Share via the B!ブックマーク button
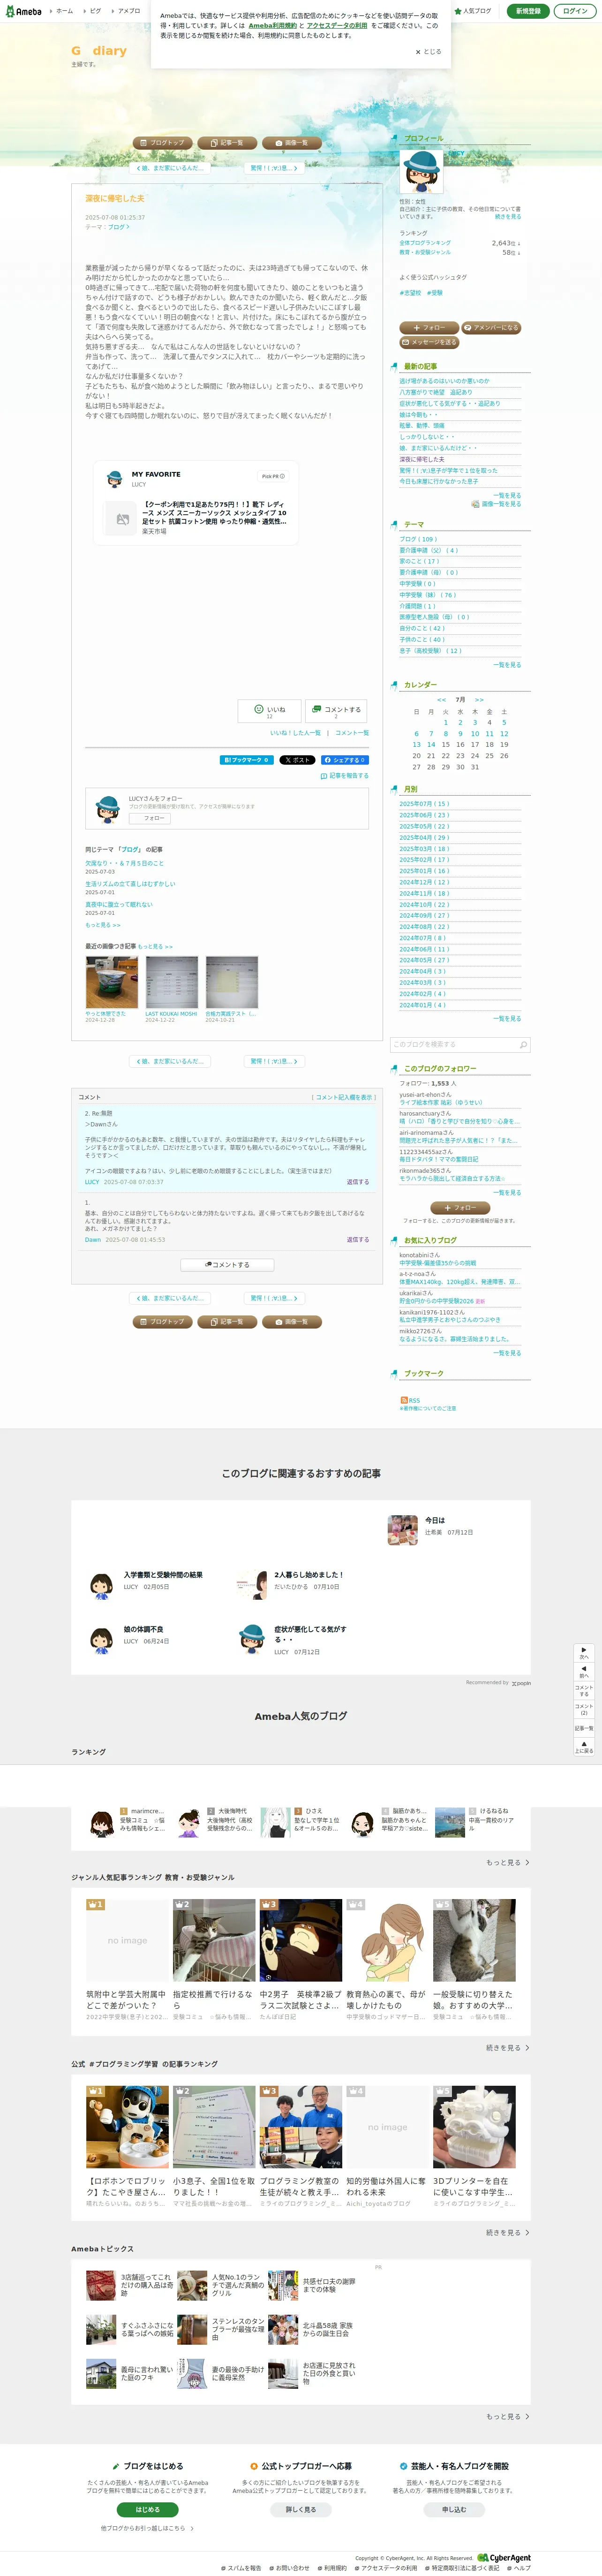The height and width of the screenshot is (2576, 602). [x=246, y=760]
